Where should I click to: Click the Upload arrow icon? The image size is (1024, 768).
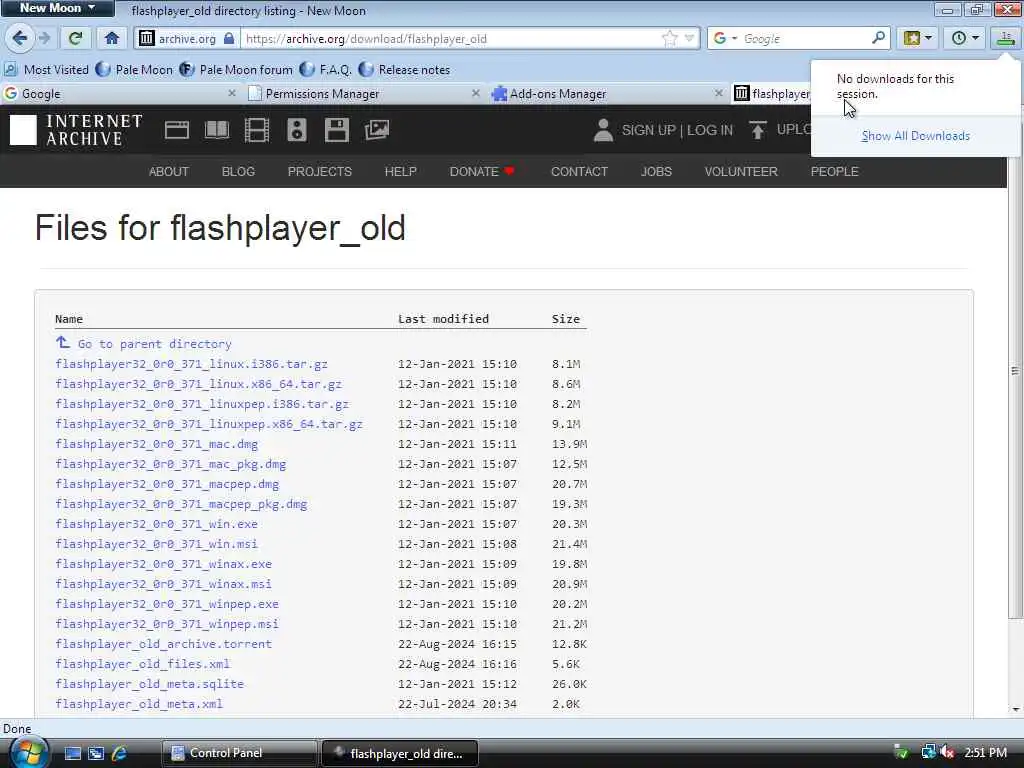[x=758, y=130]
